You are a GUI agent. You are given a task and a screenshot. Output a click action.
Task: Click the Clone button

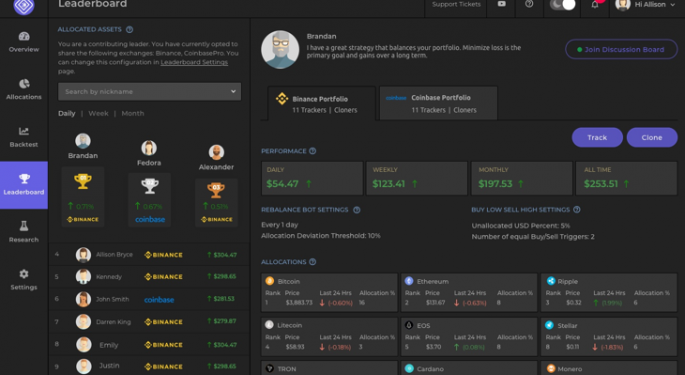[x=652, y=137]
